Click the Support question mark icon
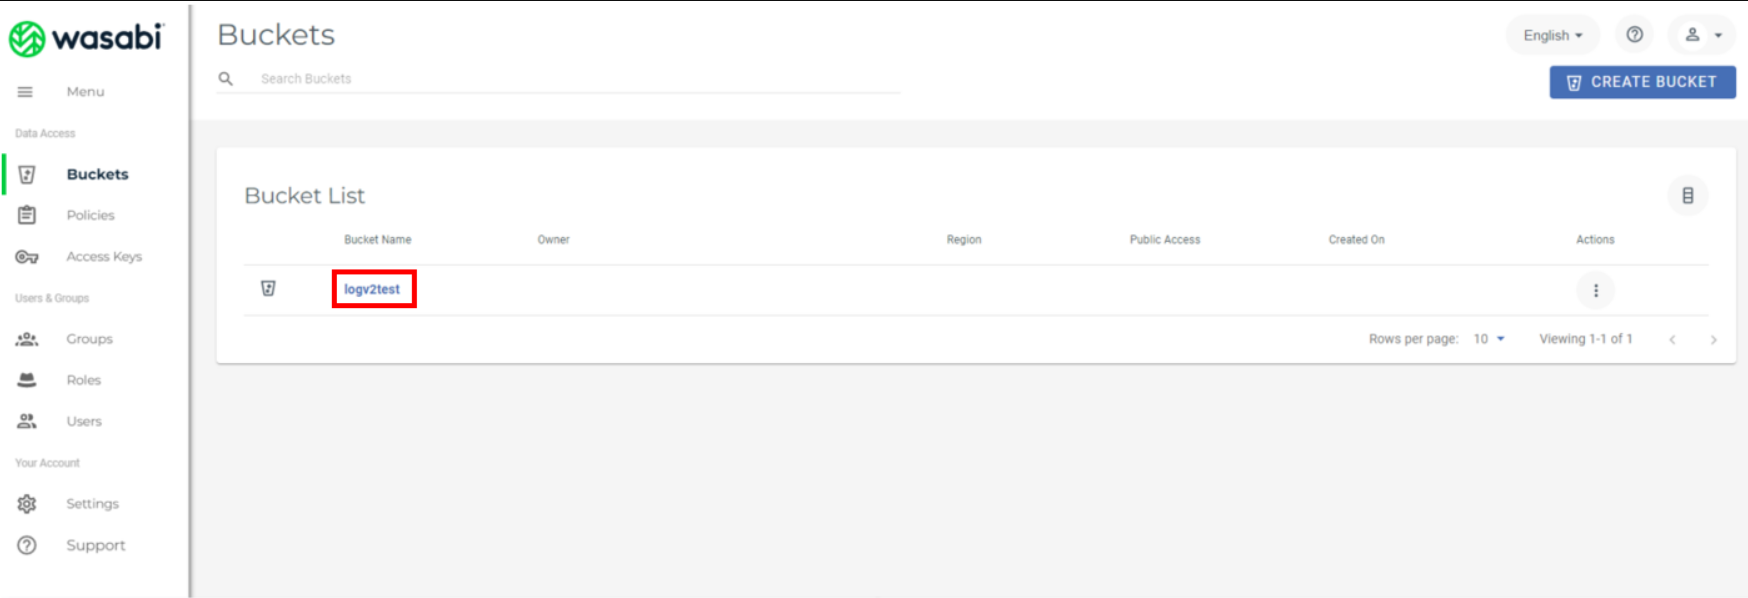The image size is (1748, 598). tap(27, 545)
